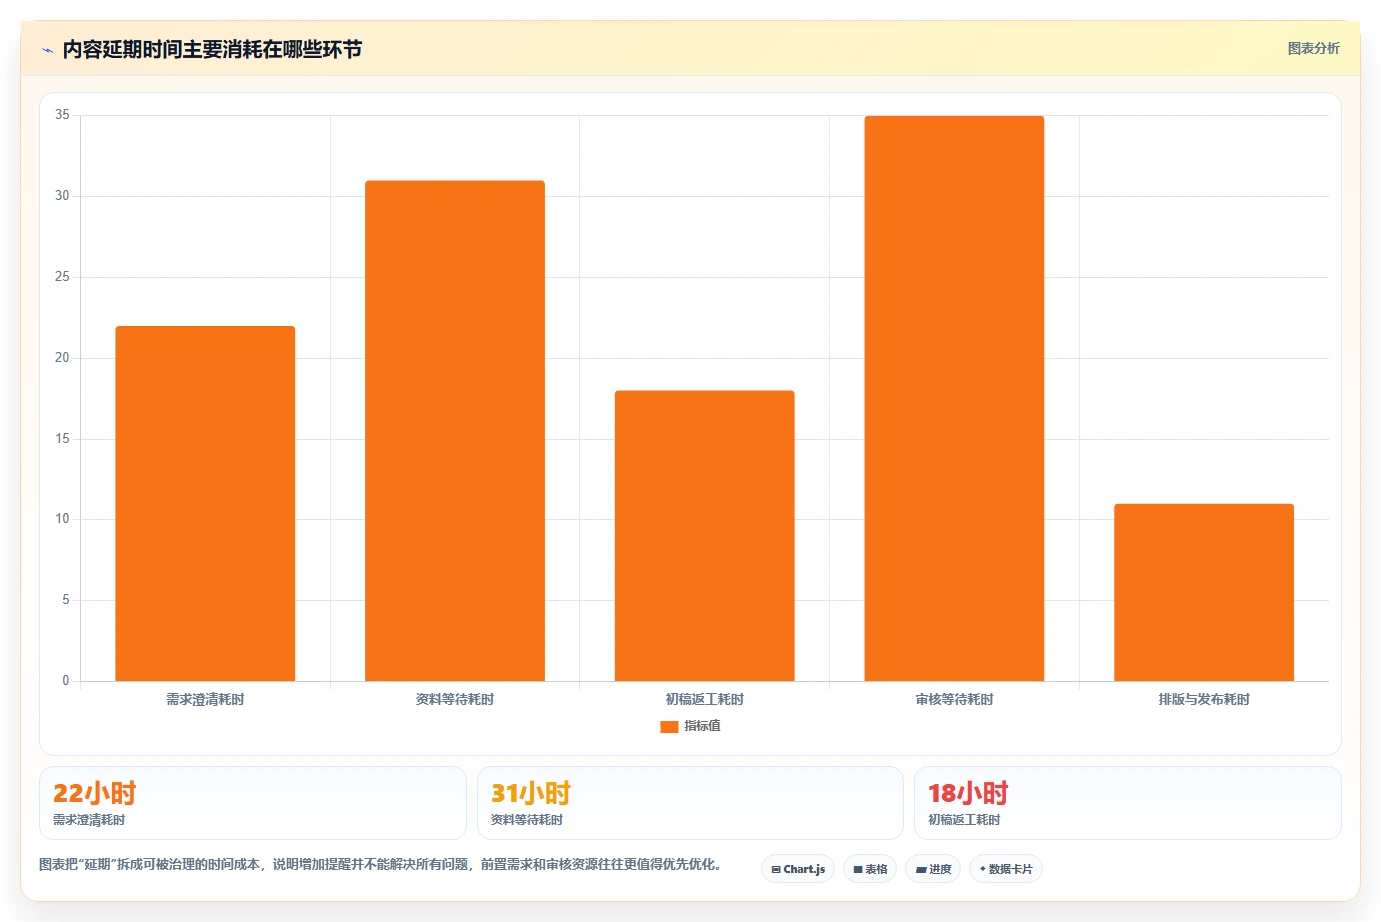Select the 资料等待耗时 bar in the chart
Screen dimensions: 1381x922
click(x=455, y=431)
